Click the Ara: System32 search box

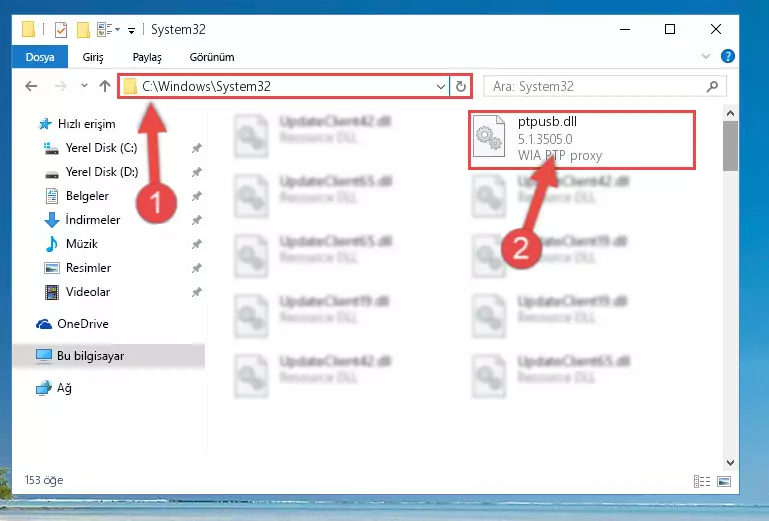[x=605, y=86]
